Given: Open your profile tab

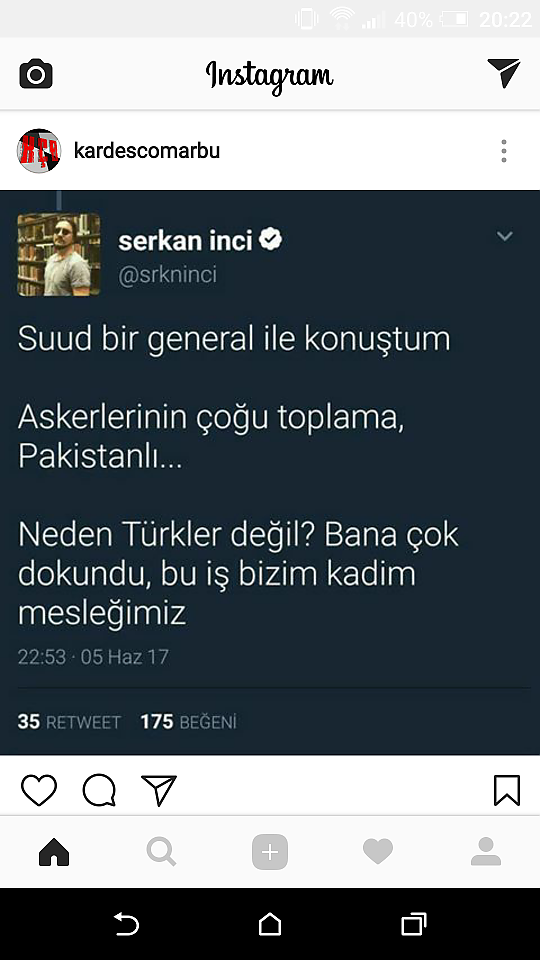Looking at the screenshot, I should [486, 852].
